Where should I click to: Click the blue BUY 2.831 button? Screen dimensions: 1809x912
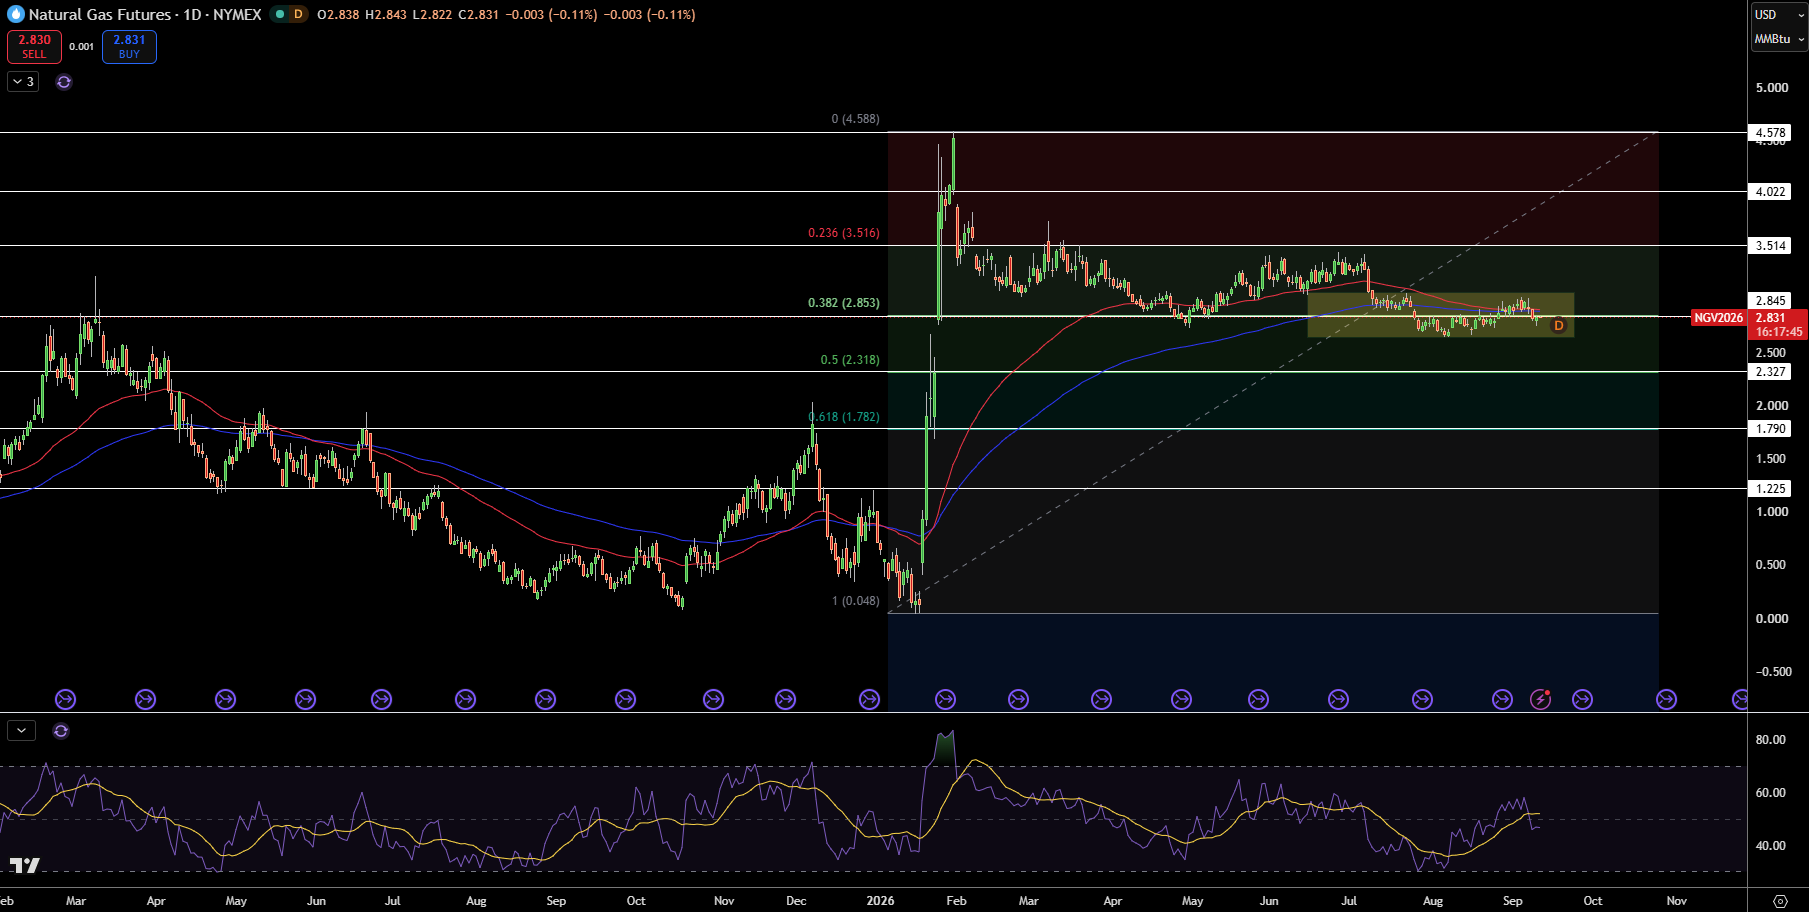129,47
